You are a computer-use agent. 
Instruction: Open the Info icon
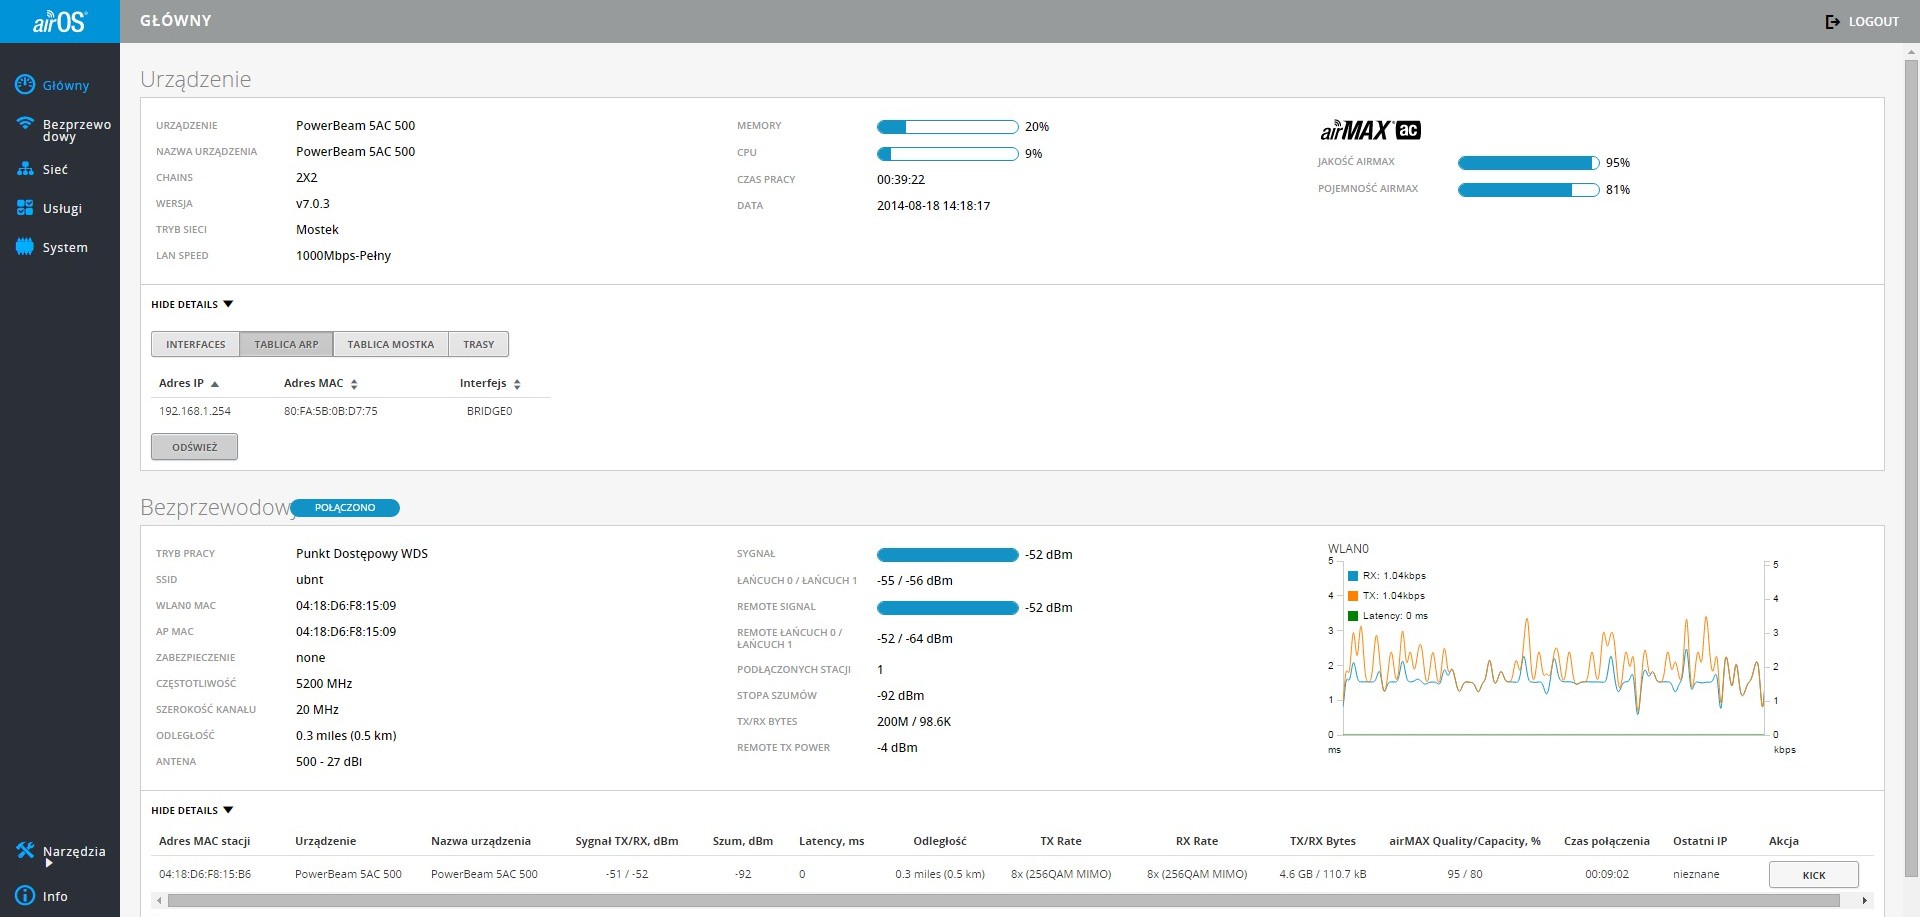tap(25, 896)
